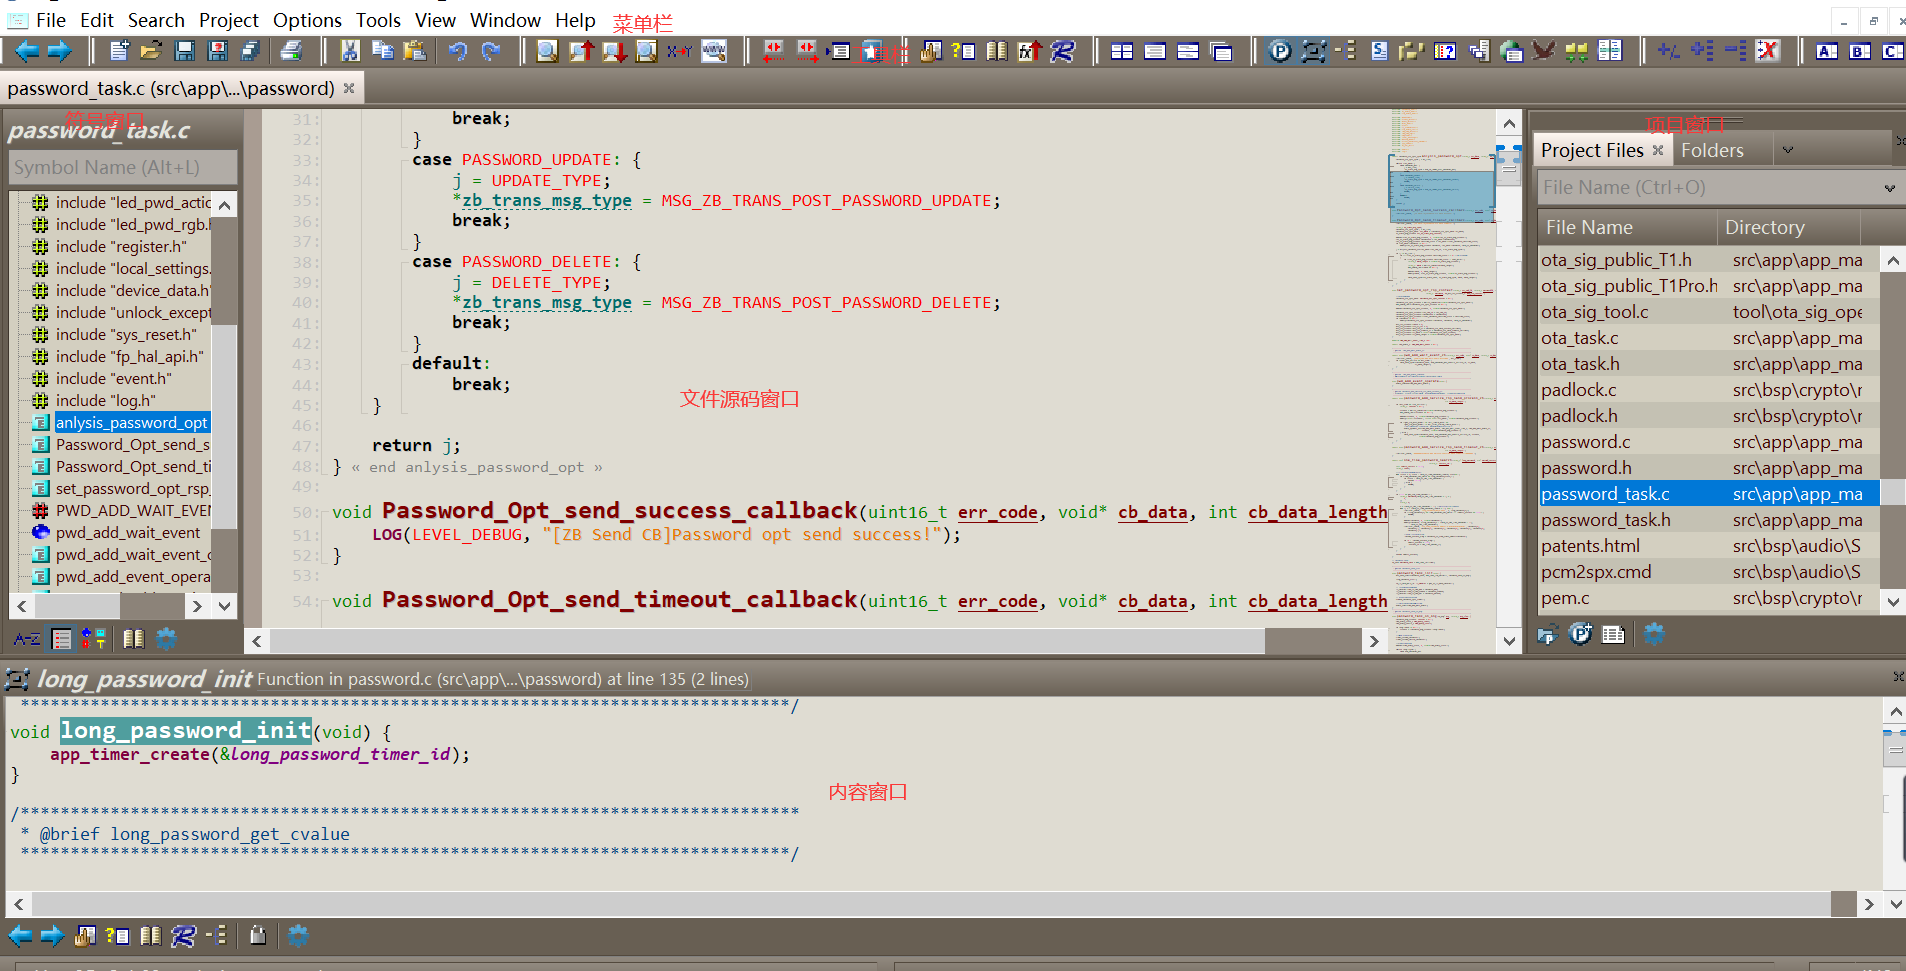Open the book icon in the symbol window toolbar

tap(133, 638)
